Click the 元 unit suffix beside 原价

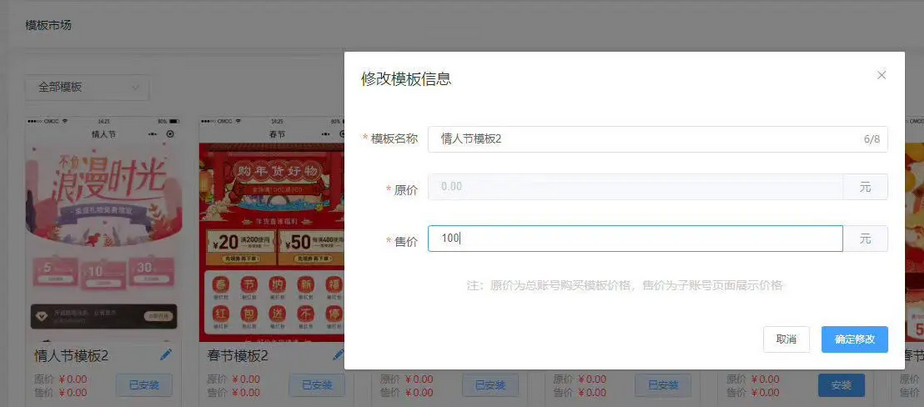point(865,187)
